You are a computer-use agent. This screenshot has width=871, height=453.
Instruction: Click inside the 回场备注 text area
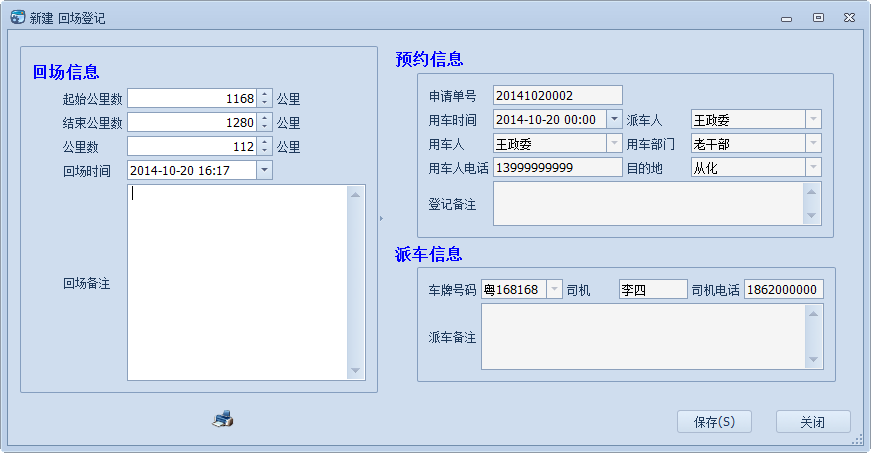pos(238,283)
